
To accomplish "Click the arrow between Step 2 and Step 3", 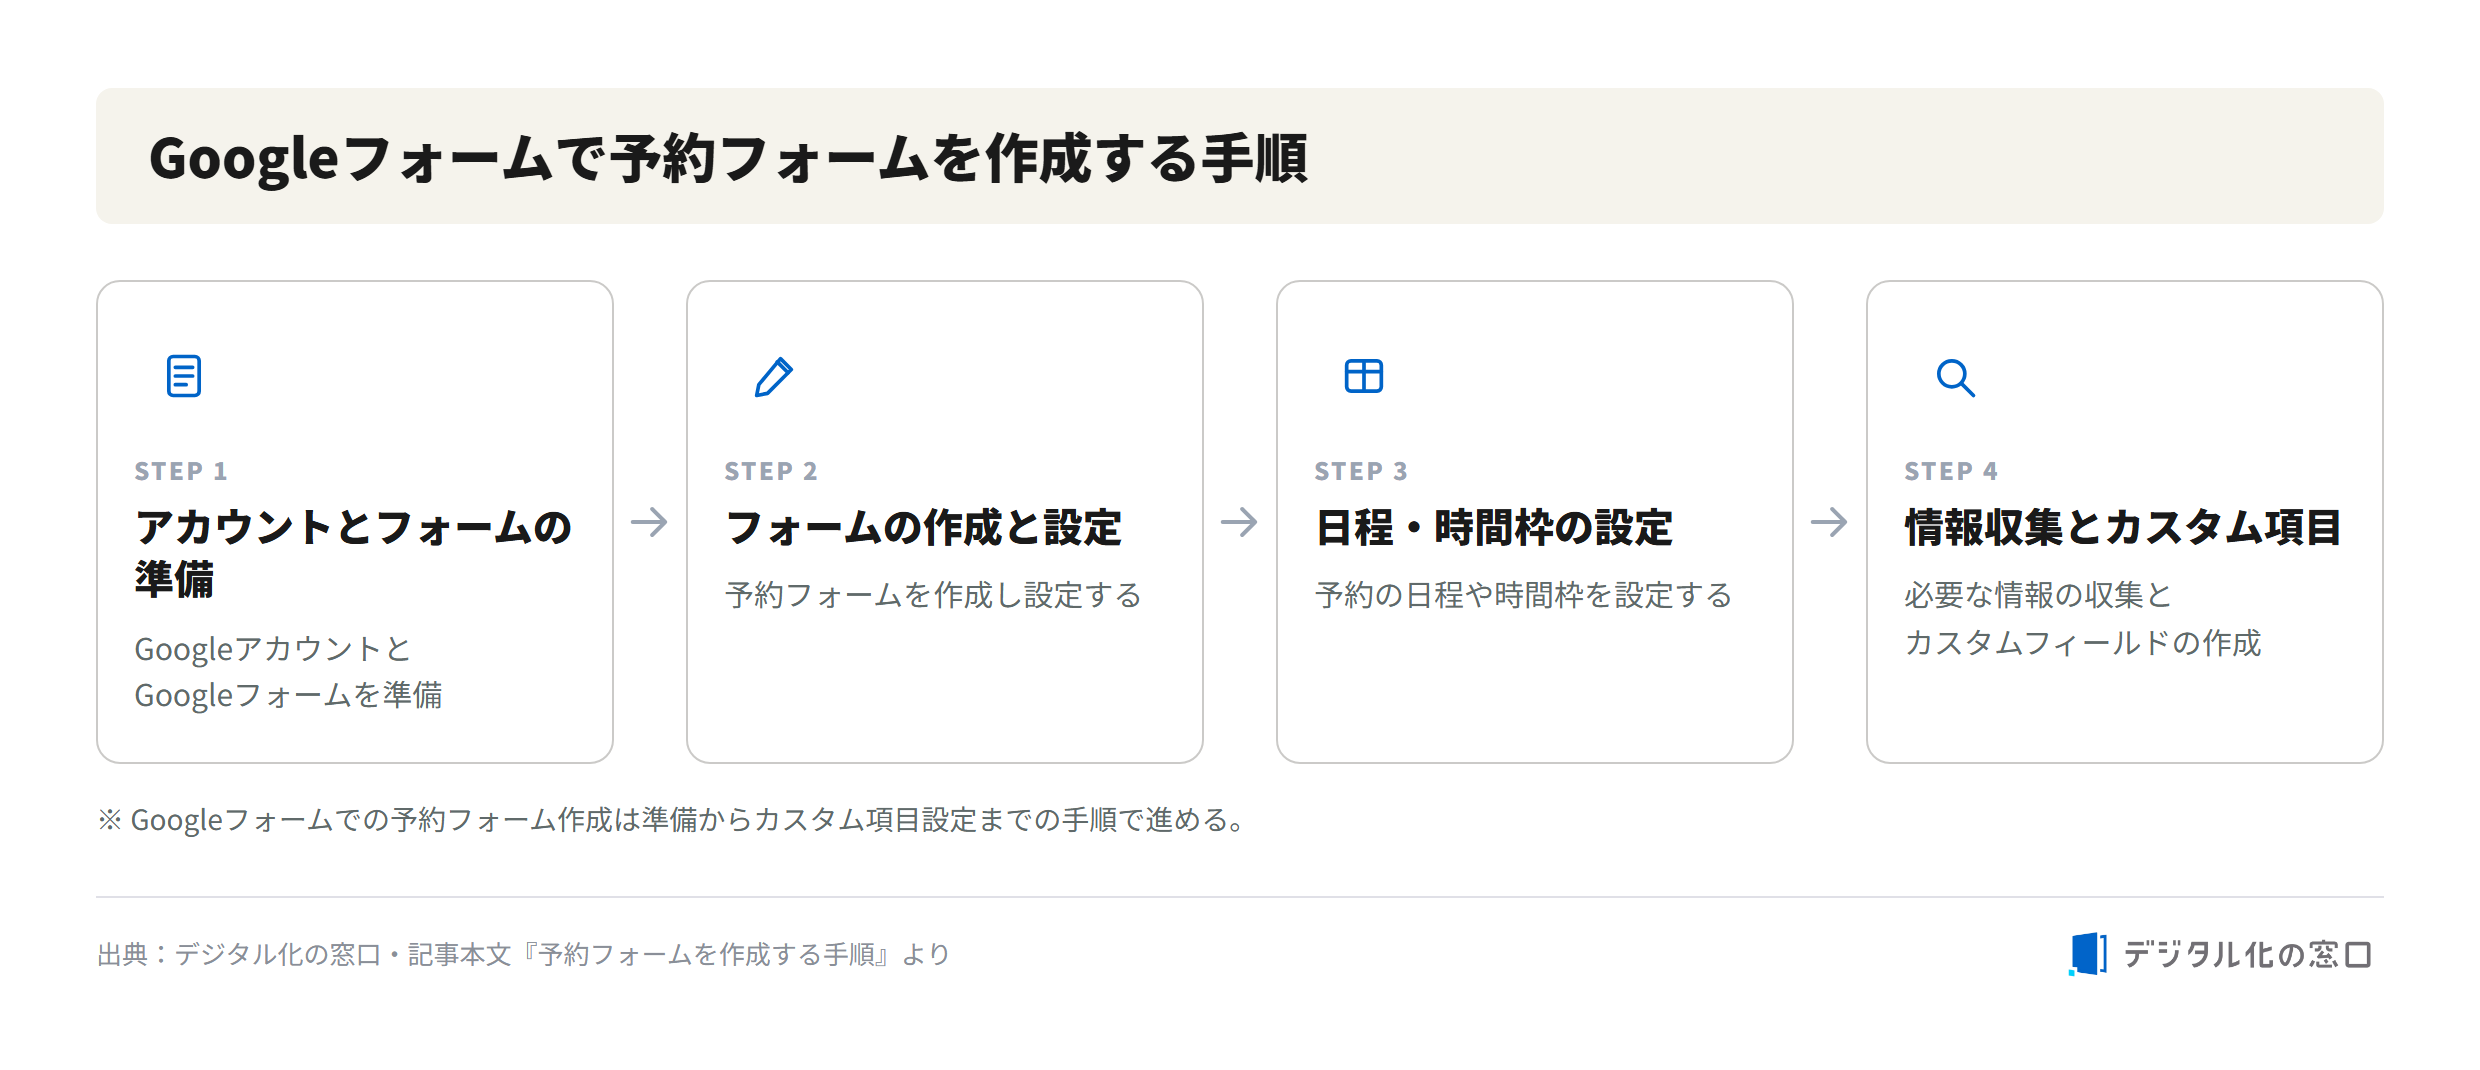I will 1240,522.
